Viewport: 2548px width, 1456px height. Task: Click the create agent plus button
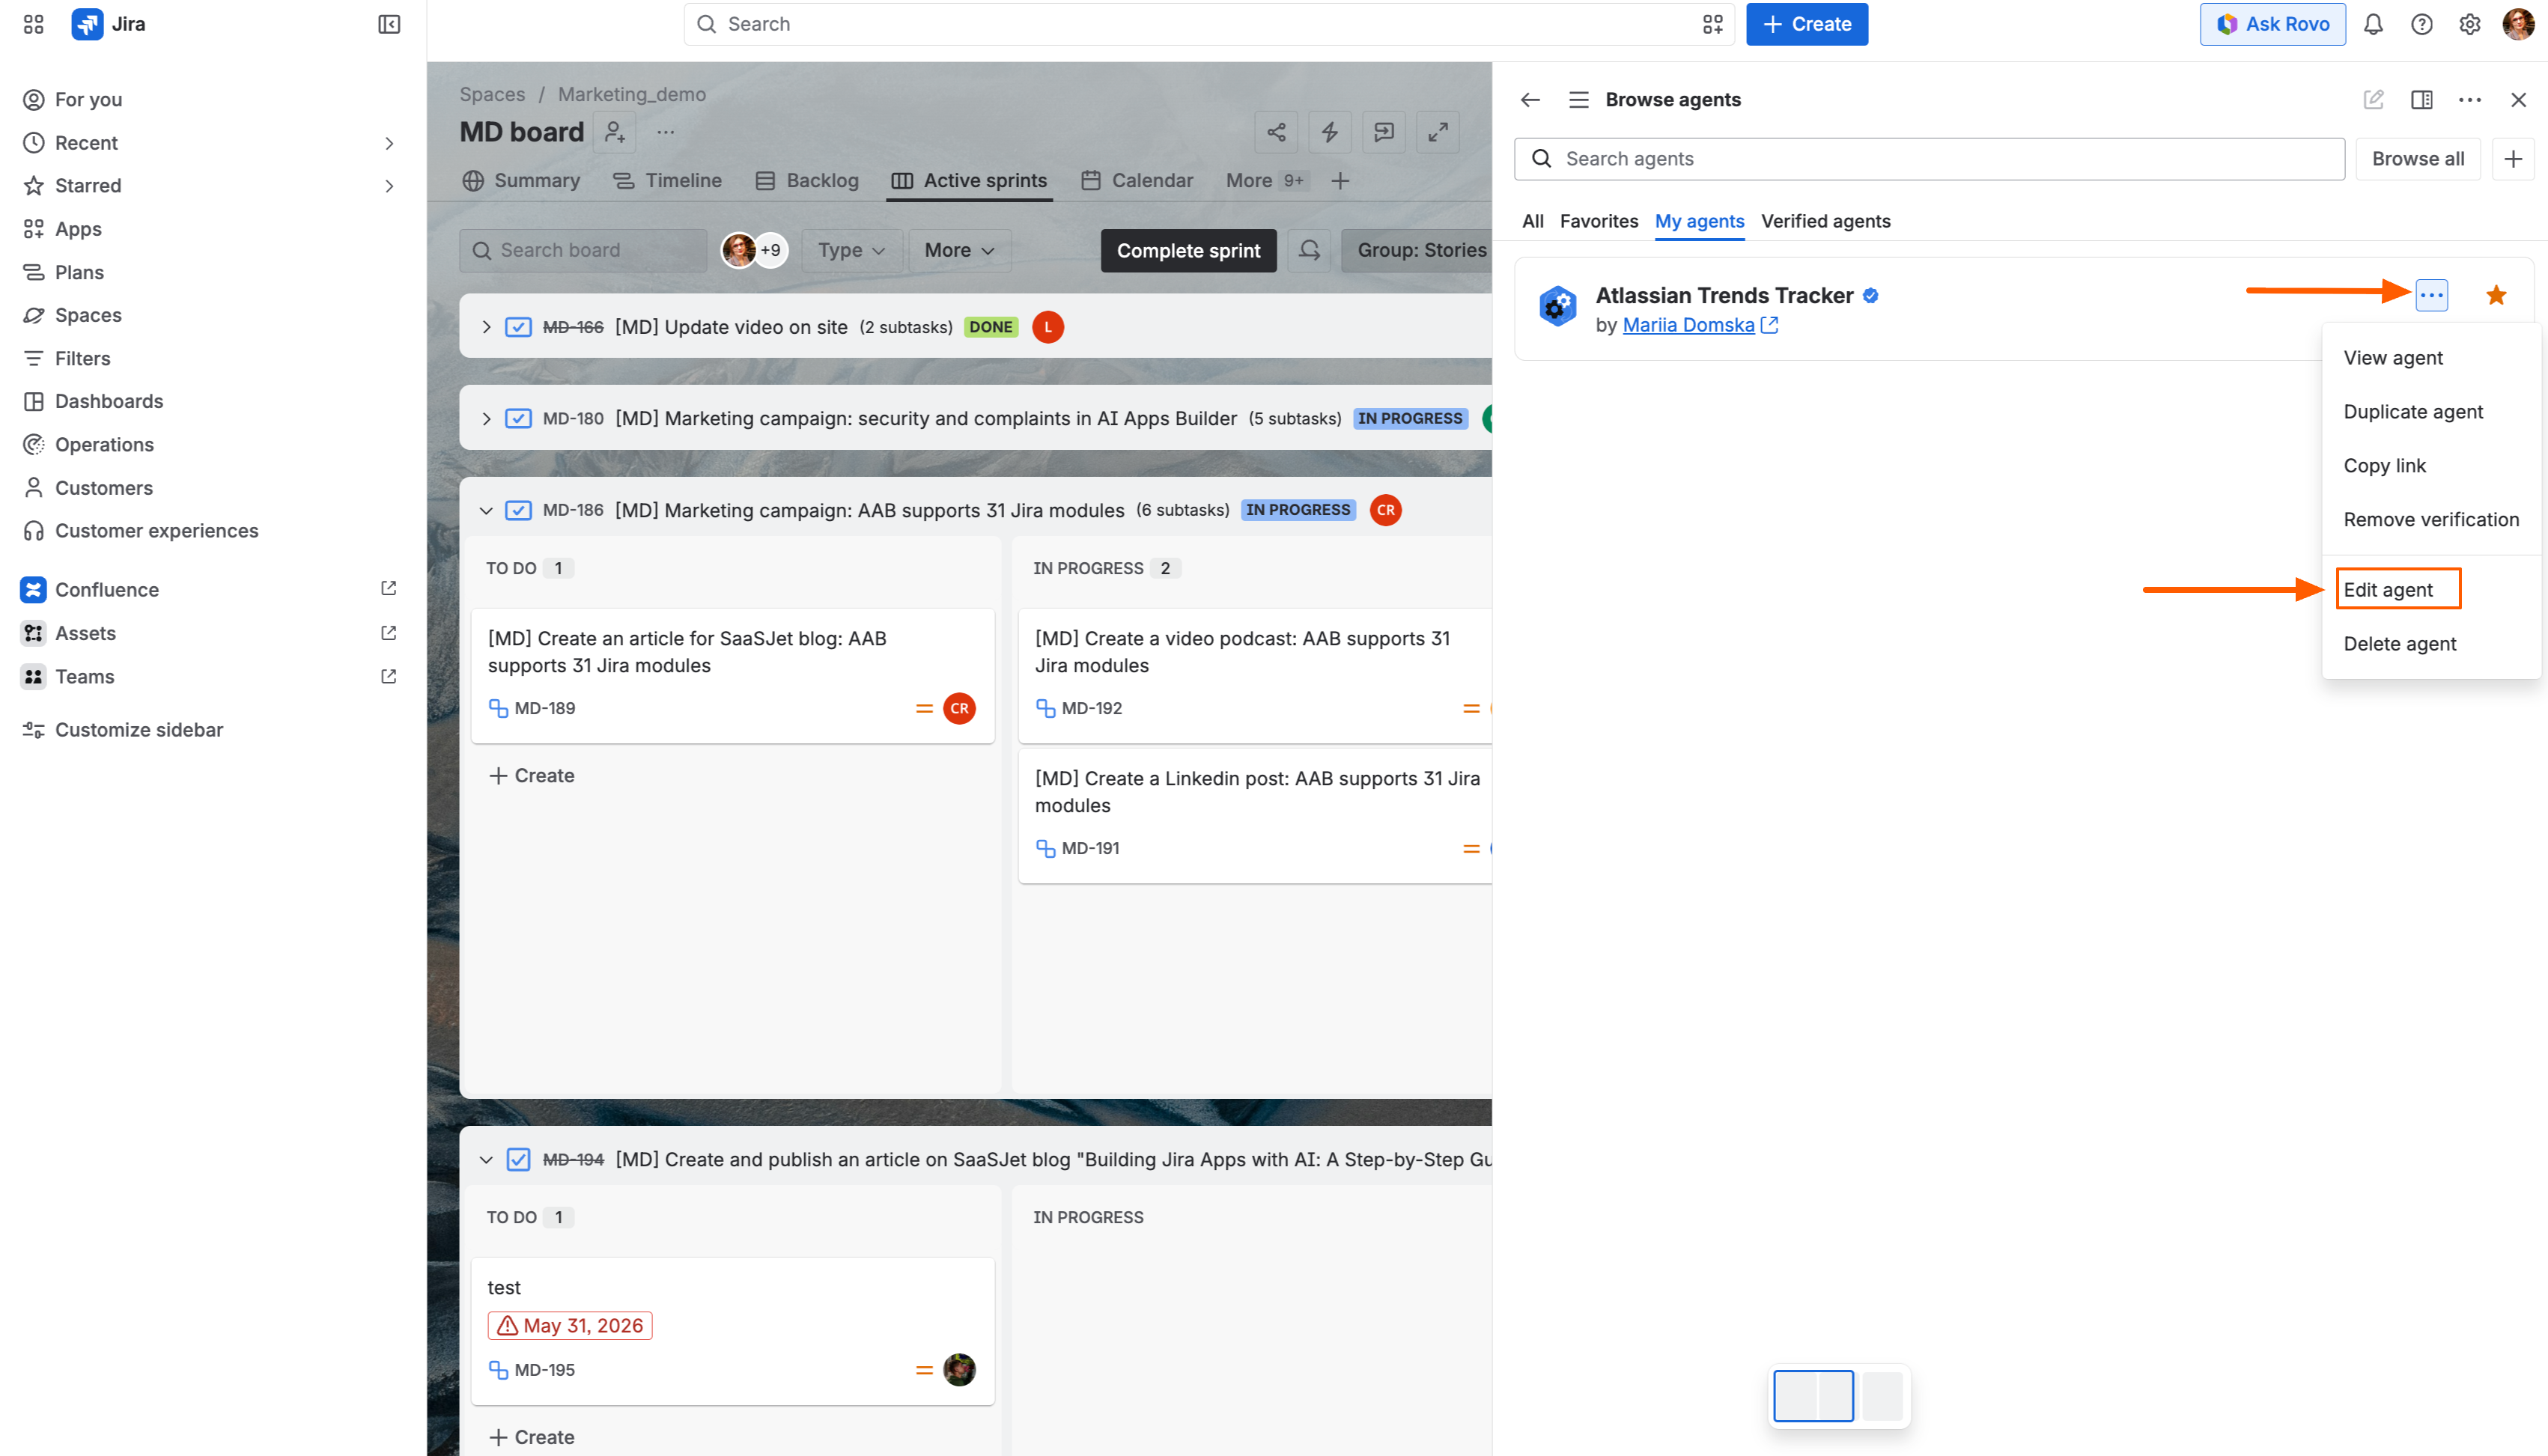(2513, 159)
